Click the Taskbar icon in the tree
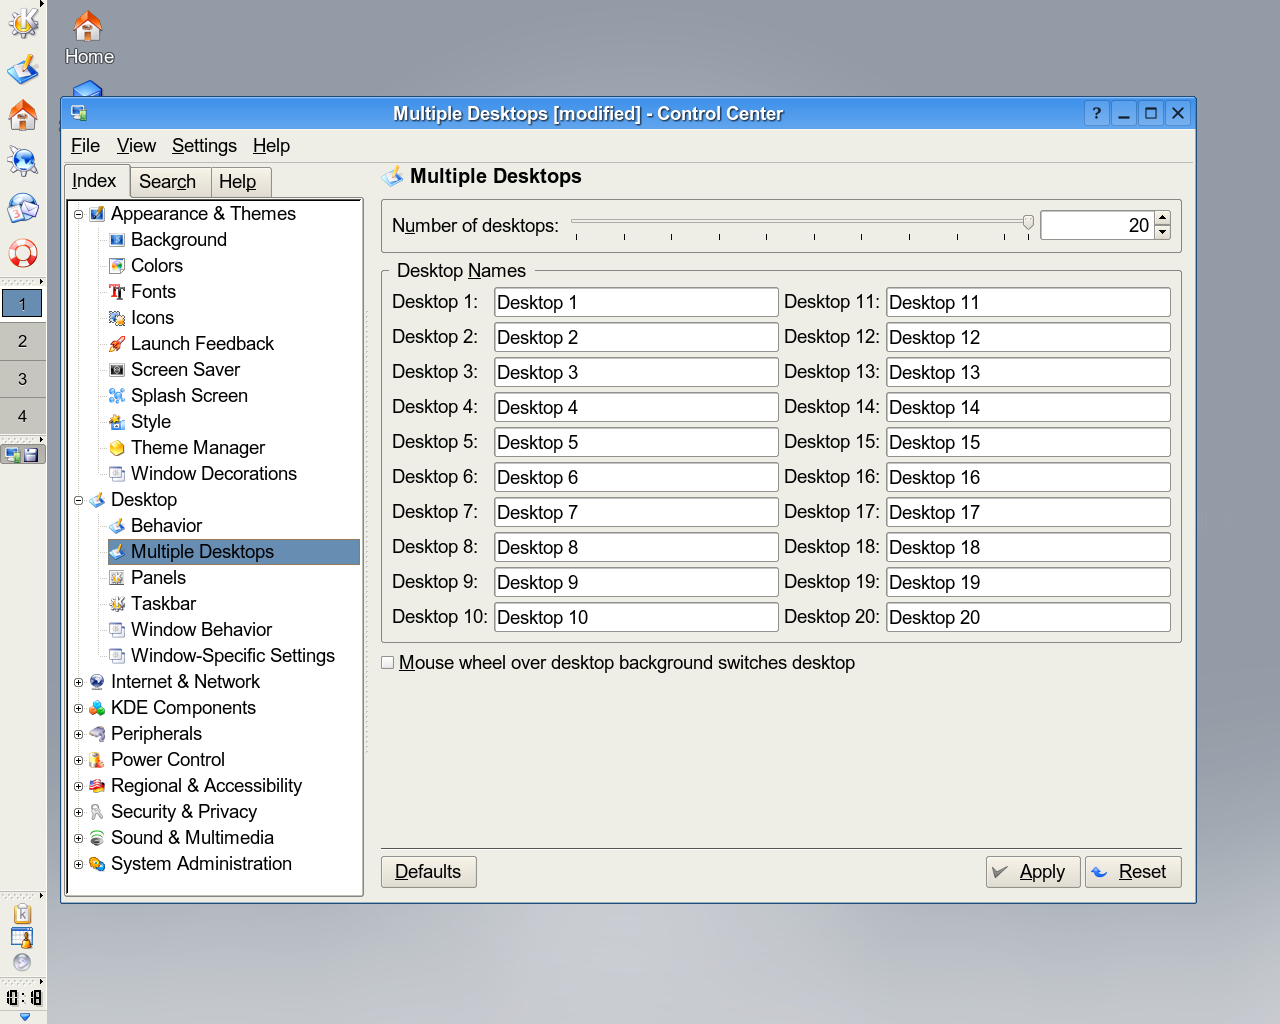The image size is (1280, 1024). 117,604
